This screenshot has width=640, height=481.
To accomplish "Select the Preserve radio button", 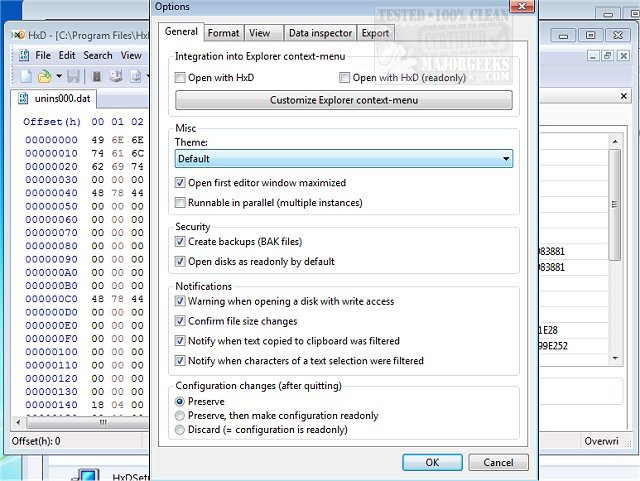I will point(180,402).
